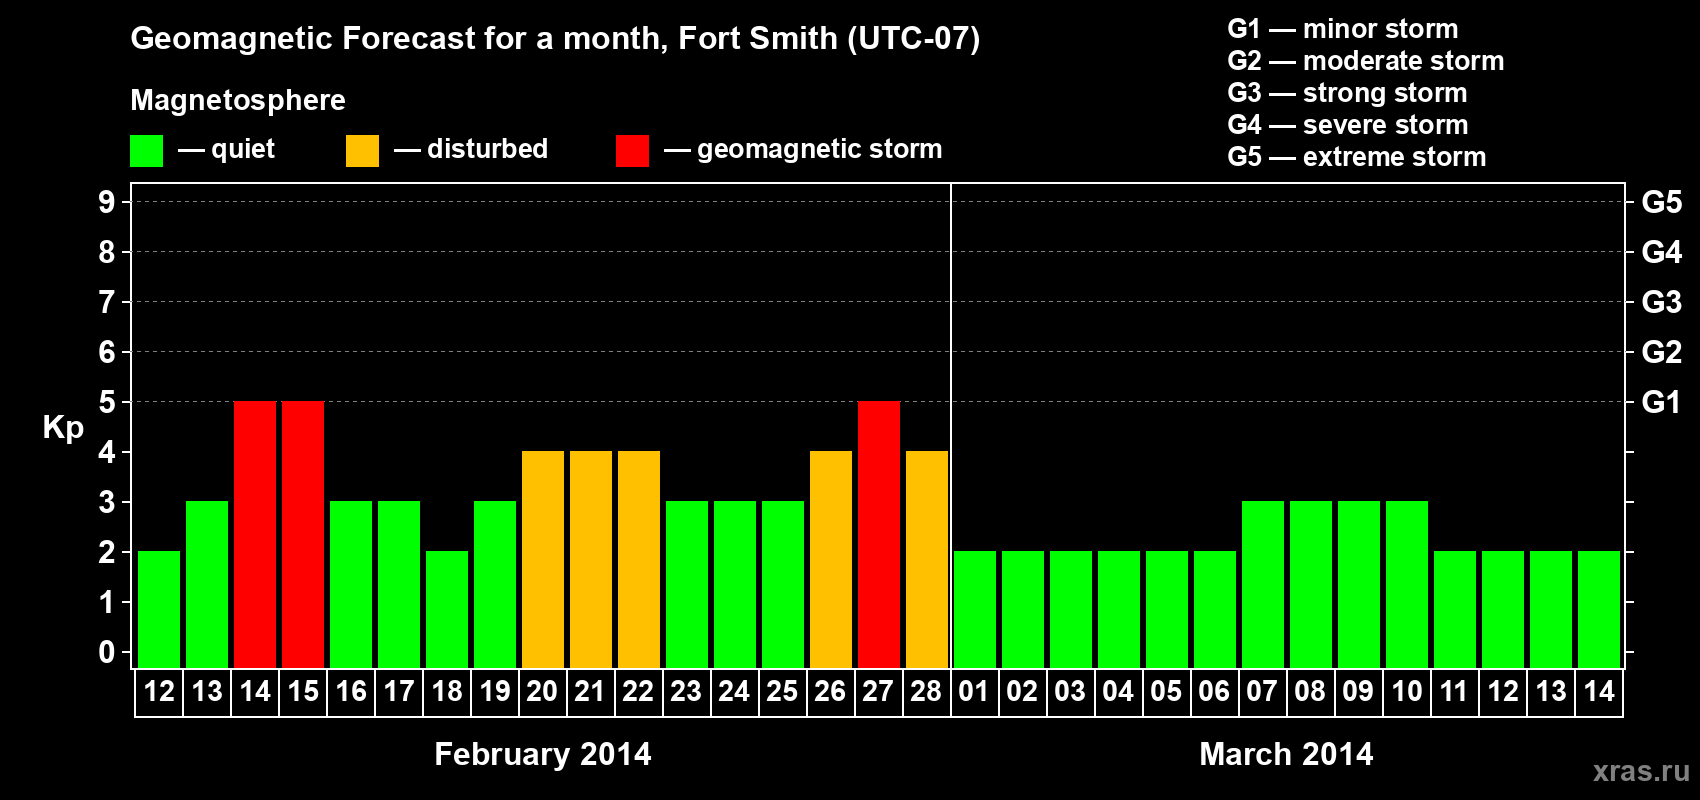This screenshot has height=800, width=1700.
Task: Click the orange bar above February 22
Action: (639, 559)
